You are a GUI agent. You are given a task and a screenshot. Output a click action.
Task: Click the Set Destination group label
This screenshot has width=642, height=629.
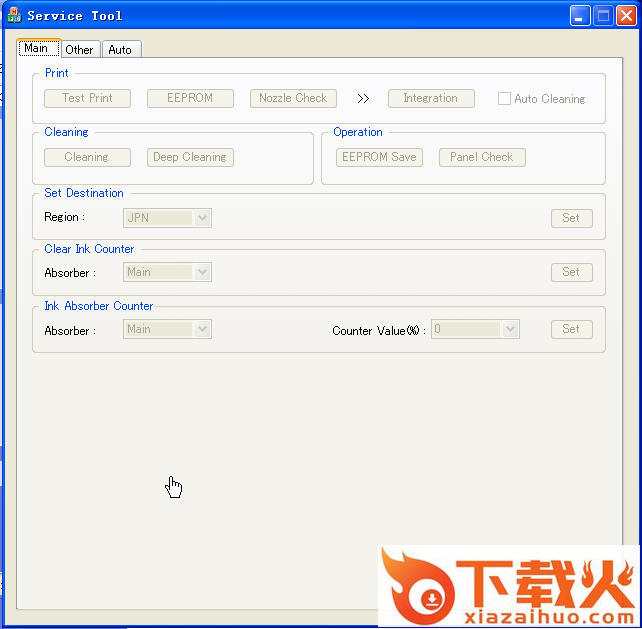(x=84, y=193)
